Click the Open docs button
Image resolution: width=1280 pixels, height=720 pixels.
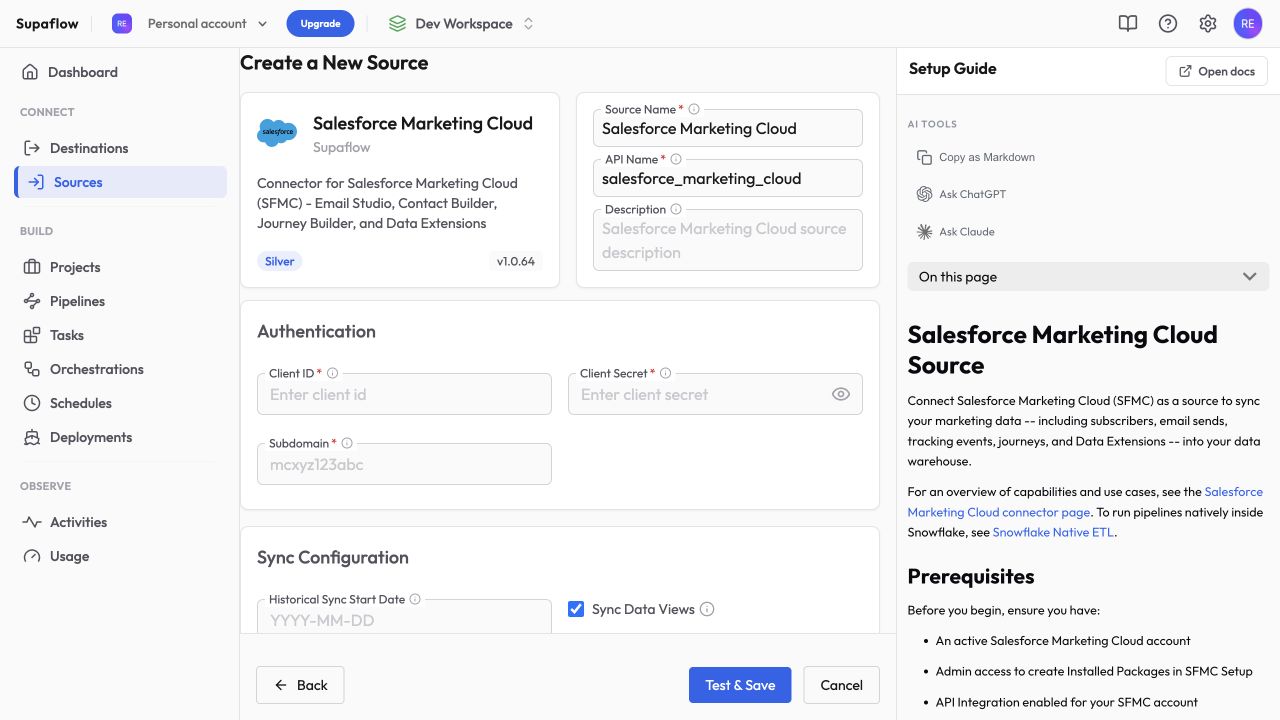pyautogui.click(x=1217, y=71)
